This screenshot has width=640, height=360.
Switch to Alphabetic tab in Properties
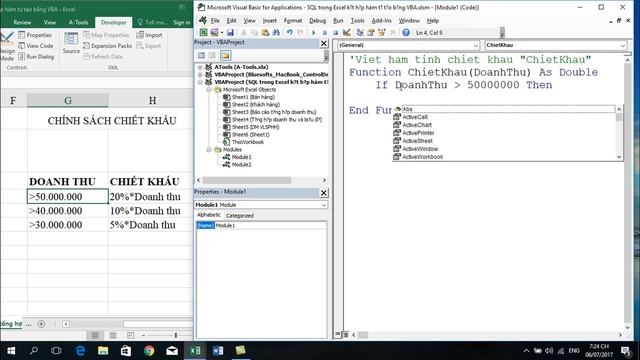pos(209,215)
